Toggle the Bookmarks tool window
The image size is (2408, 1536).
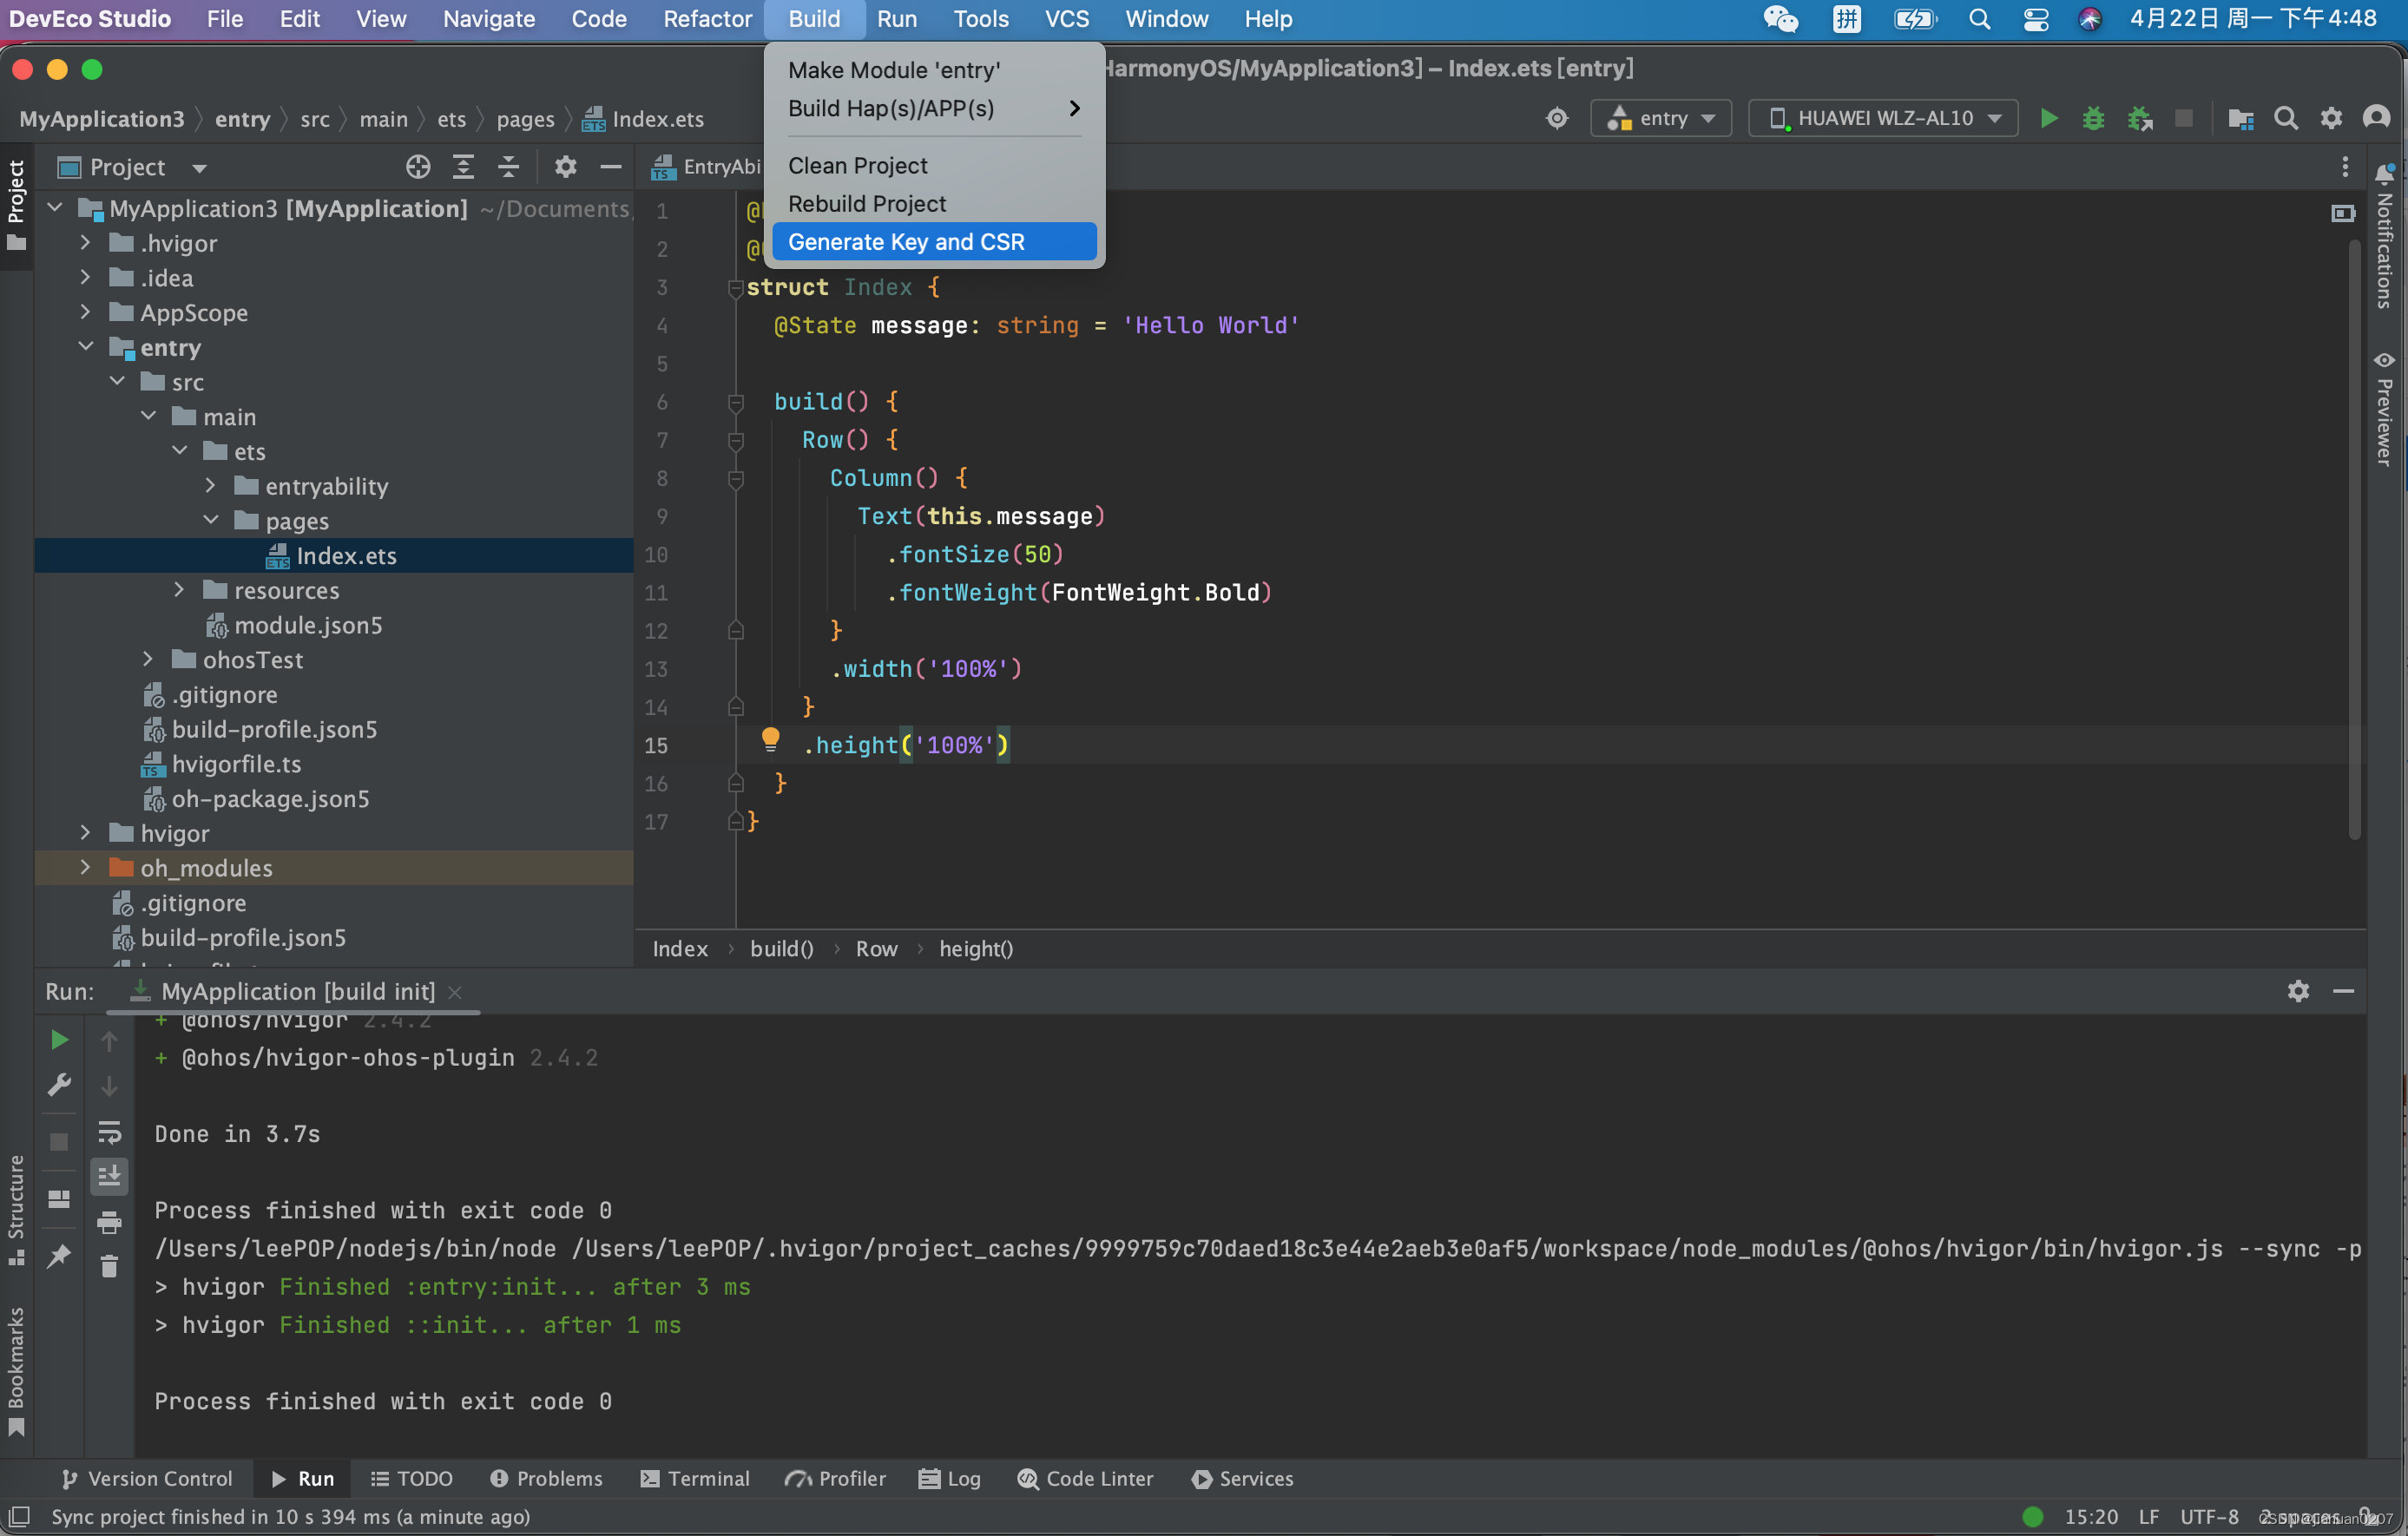(16, 1370)
